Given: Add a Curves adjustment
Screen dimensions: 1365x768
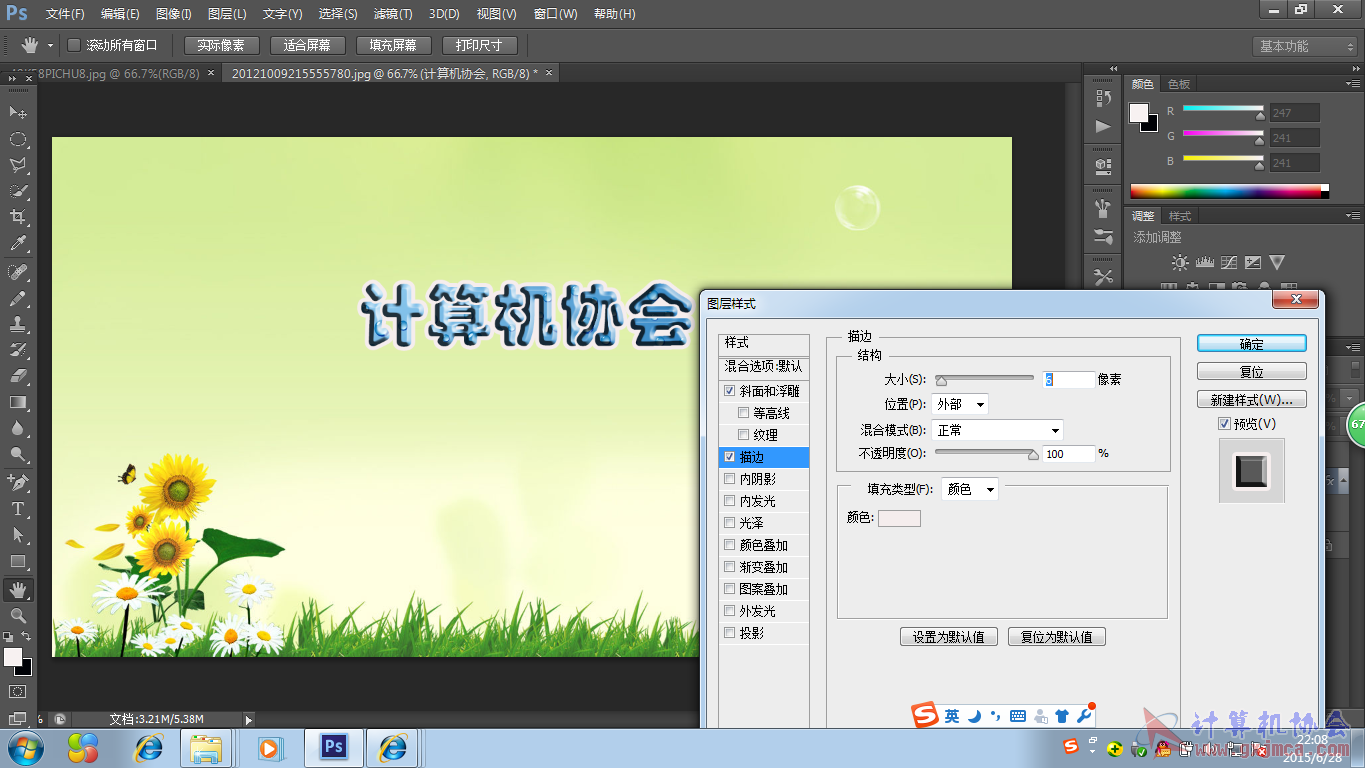Looking at the screenshot, I should [1229, 263].
